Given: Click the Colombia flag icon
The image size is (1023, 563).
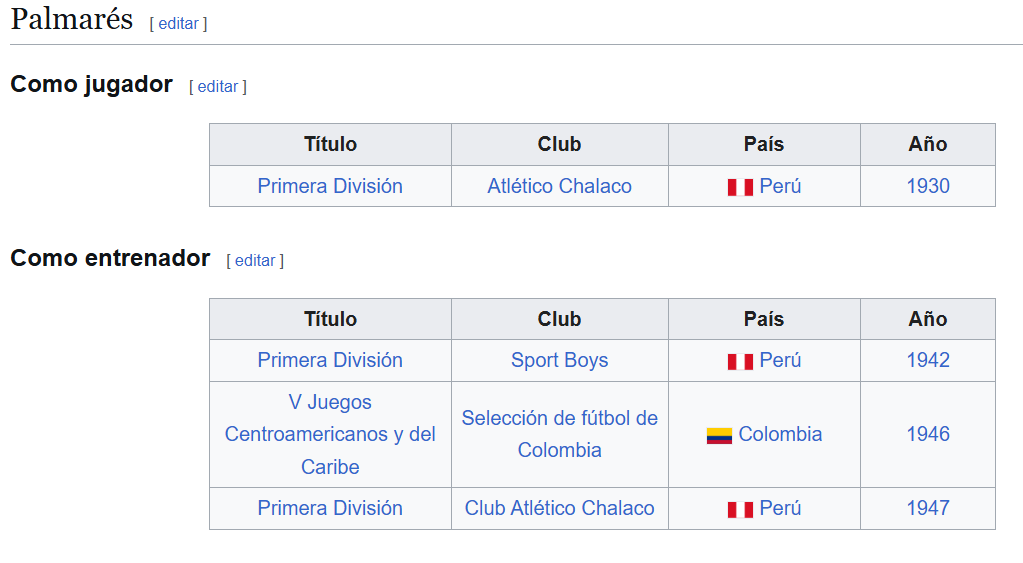Looking at the screenshot, I should (719, 435).
